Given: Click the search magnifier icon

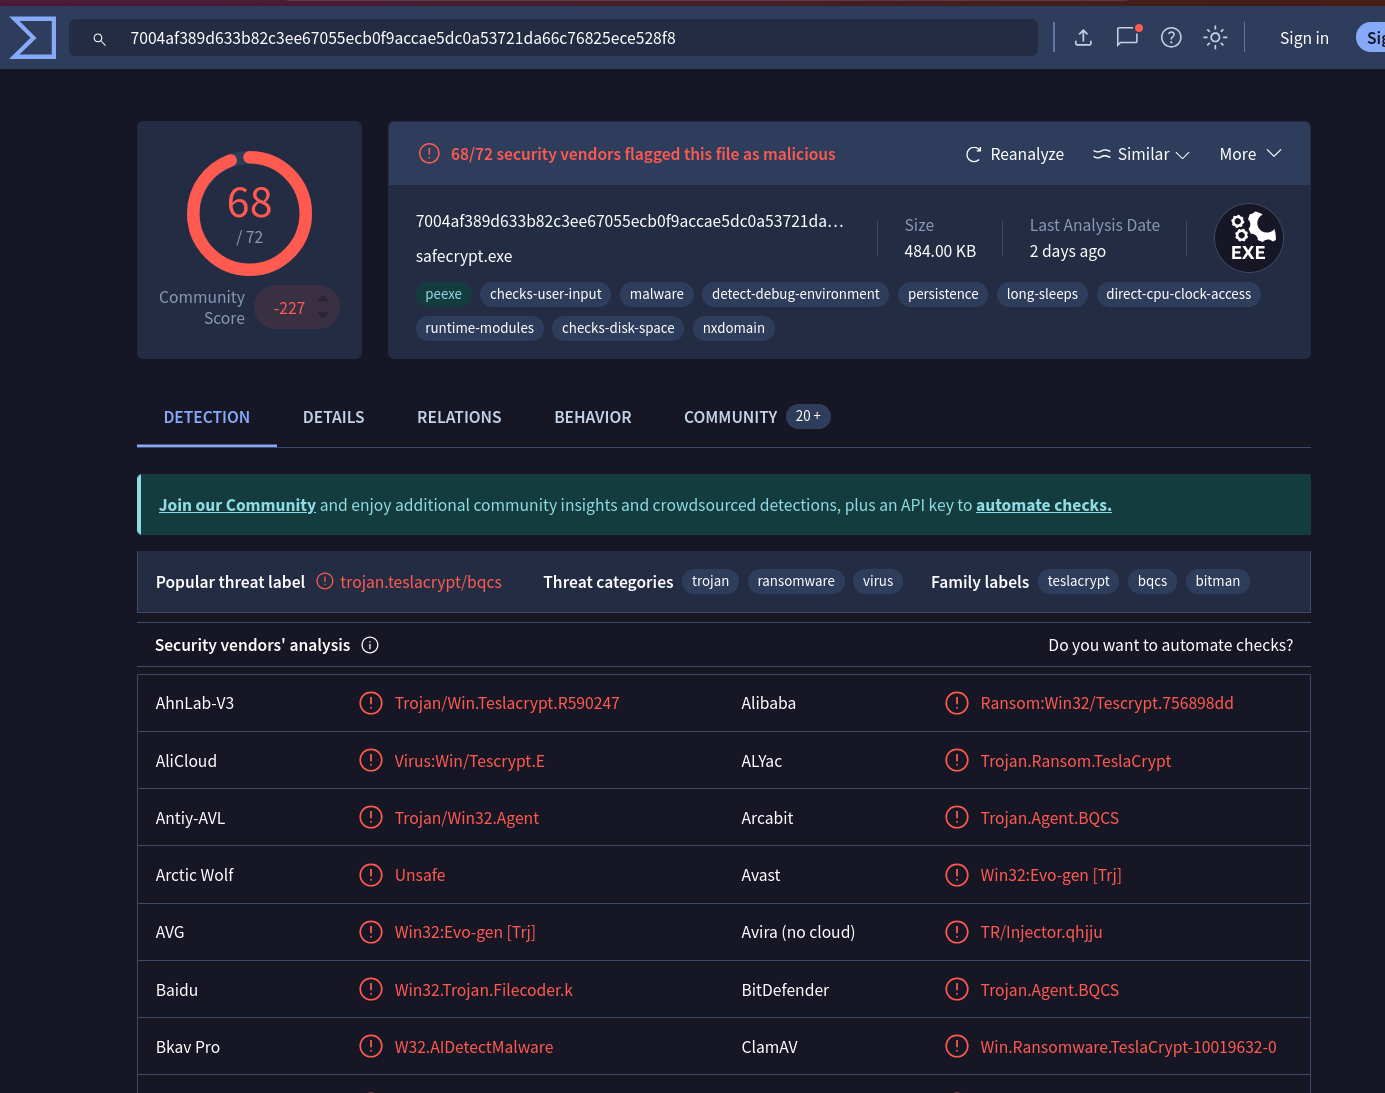Looking at the screenshot, I should coord(99,39).
